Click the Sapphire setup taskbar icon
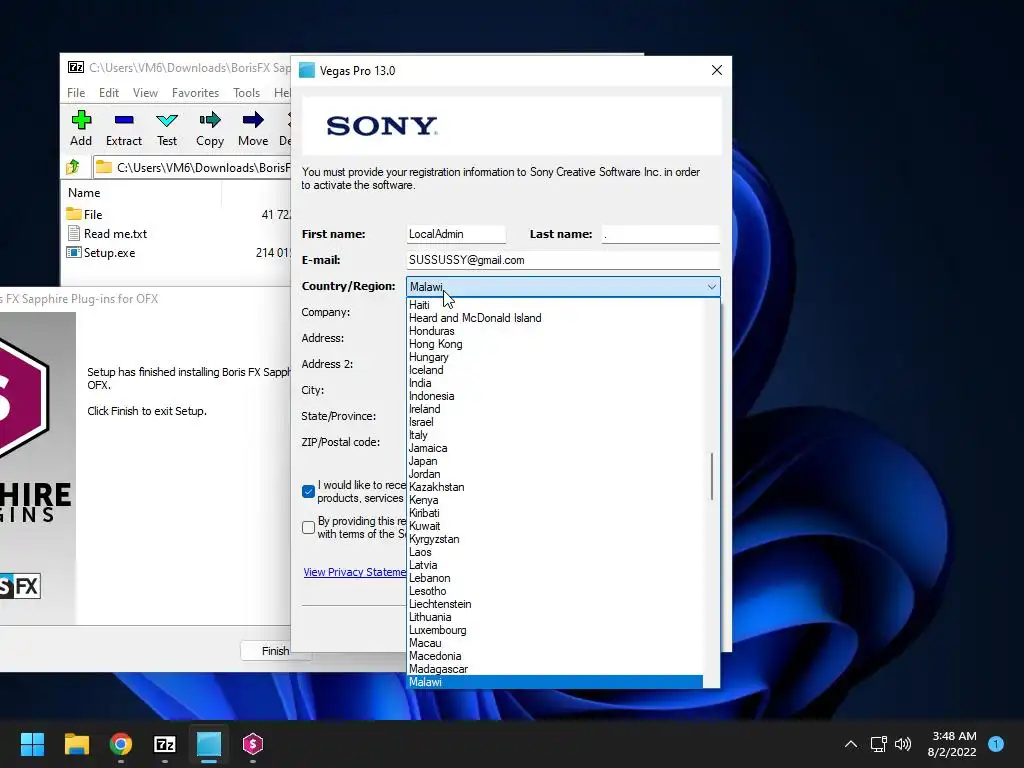1024x768 pixels. coord(253,744)
